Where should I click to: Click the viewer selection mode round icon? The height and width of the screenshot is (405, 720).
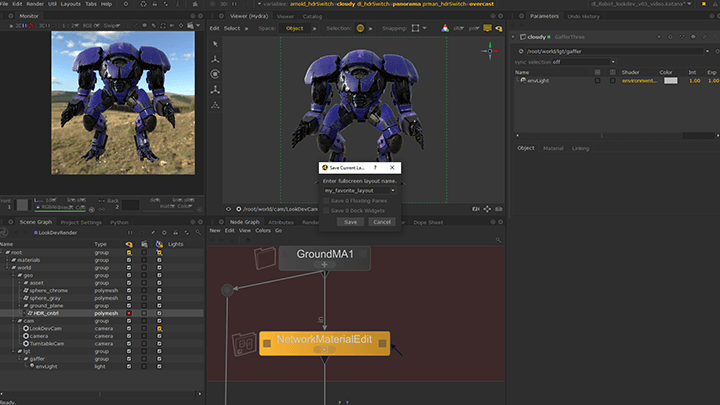[x=360, y=28]
